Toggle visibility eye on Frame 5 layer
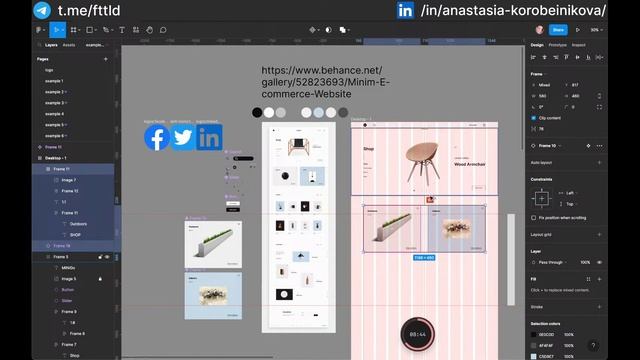The height and width of the screenshot is (360, 640). [107, 257]
